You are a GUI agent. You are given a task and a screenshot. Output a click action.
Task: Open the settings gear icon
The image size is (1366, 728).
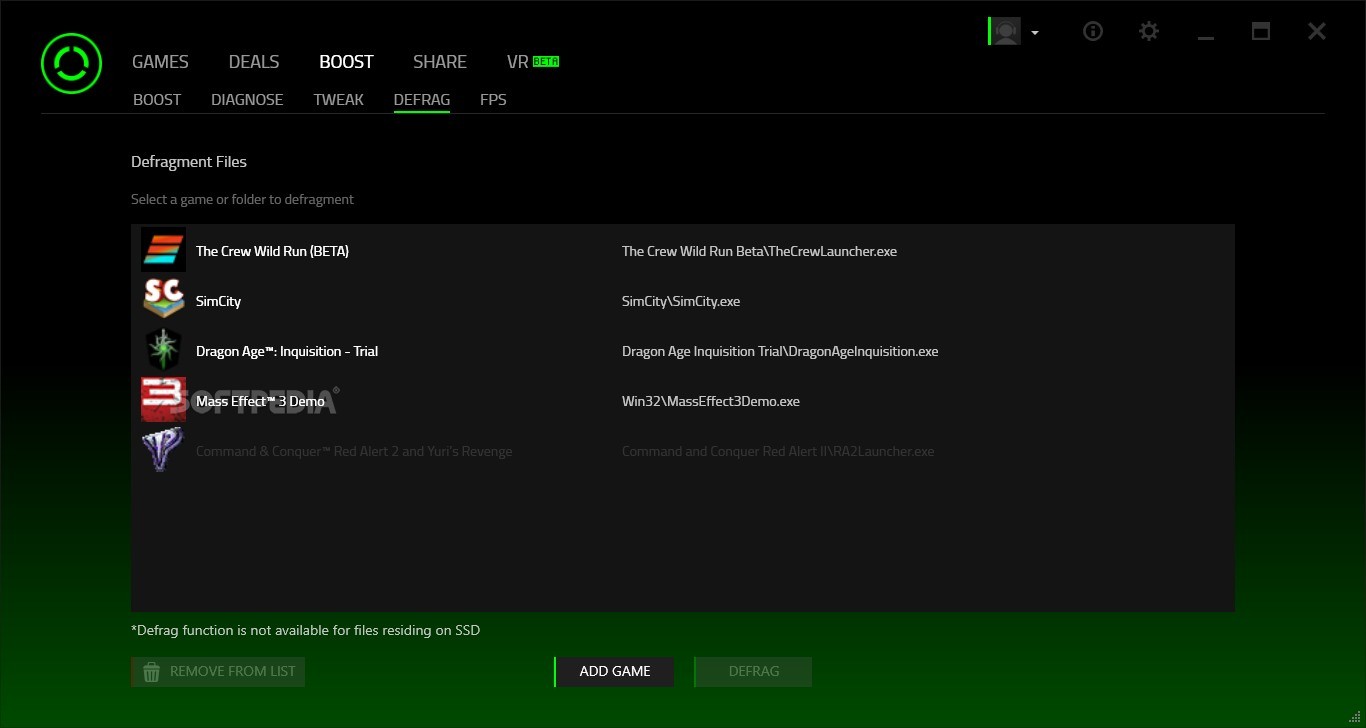tap(1149, 31)
